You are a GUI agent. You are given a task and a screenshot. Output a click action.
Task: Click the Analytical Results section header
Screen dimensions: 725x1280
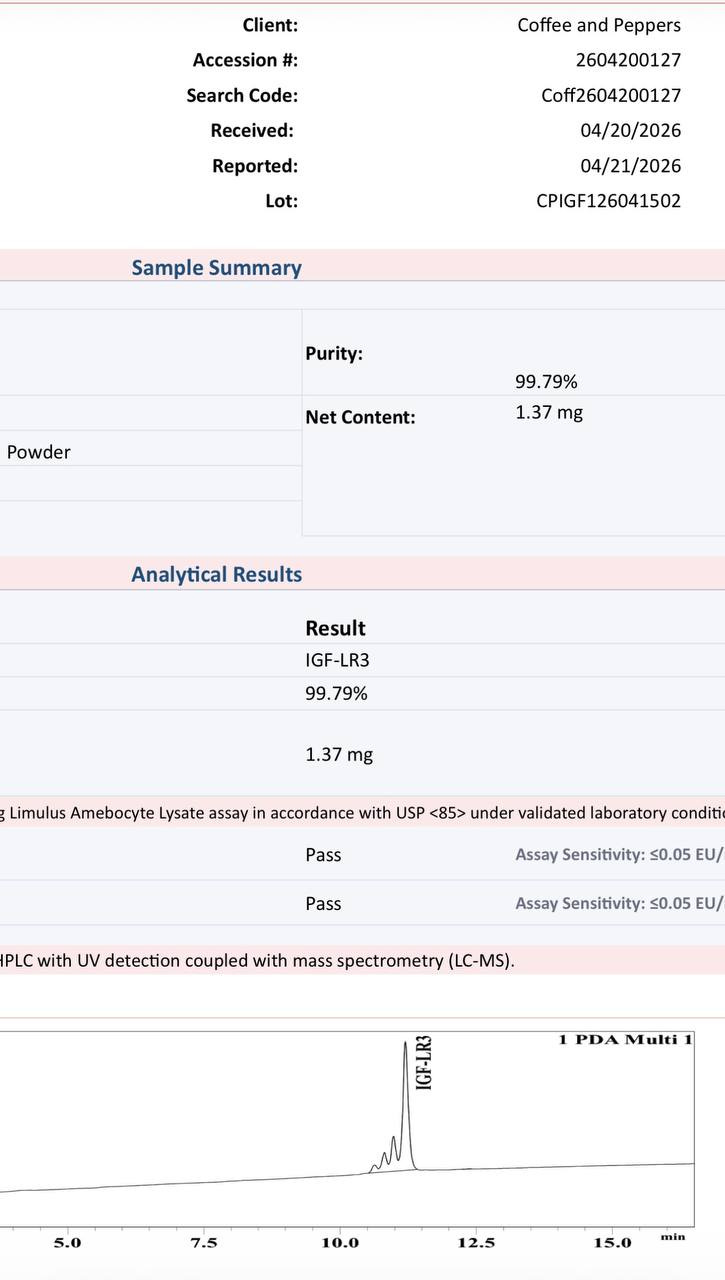[216, 574]
